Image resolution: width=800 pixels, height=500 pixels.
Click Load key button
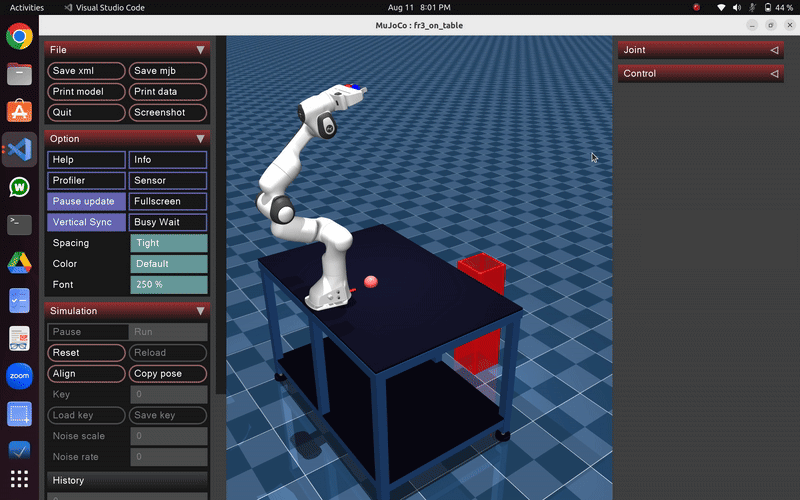click(86, 415)
